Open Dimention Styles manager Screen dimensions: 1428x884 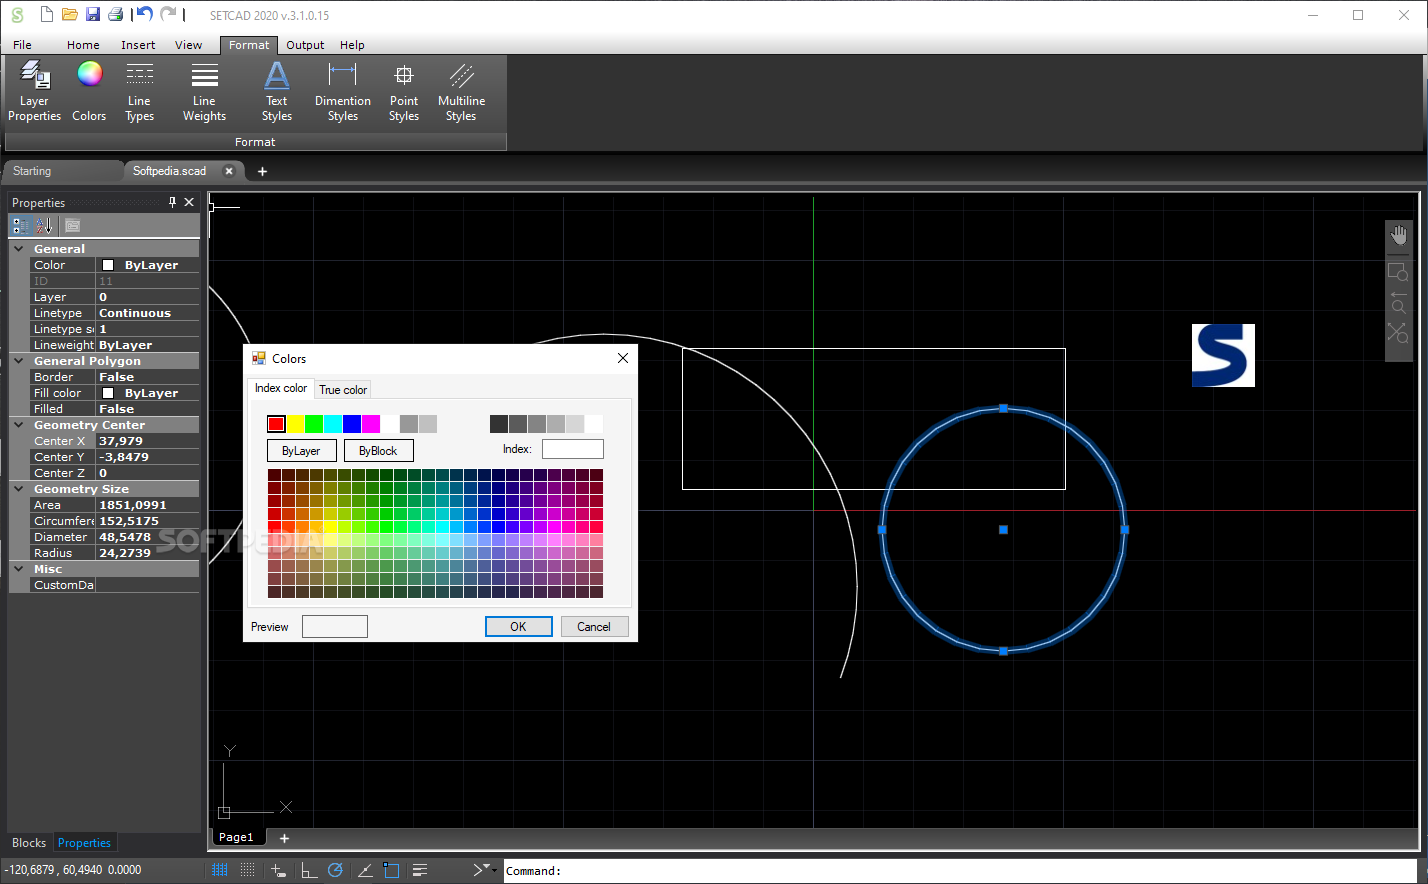(343, 91)
